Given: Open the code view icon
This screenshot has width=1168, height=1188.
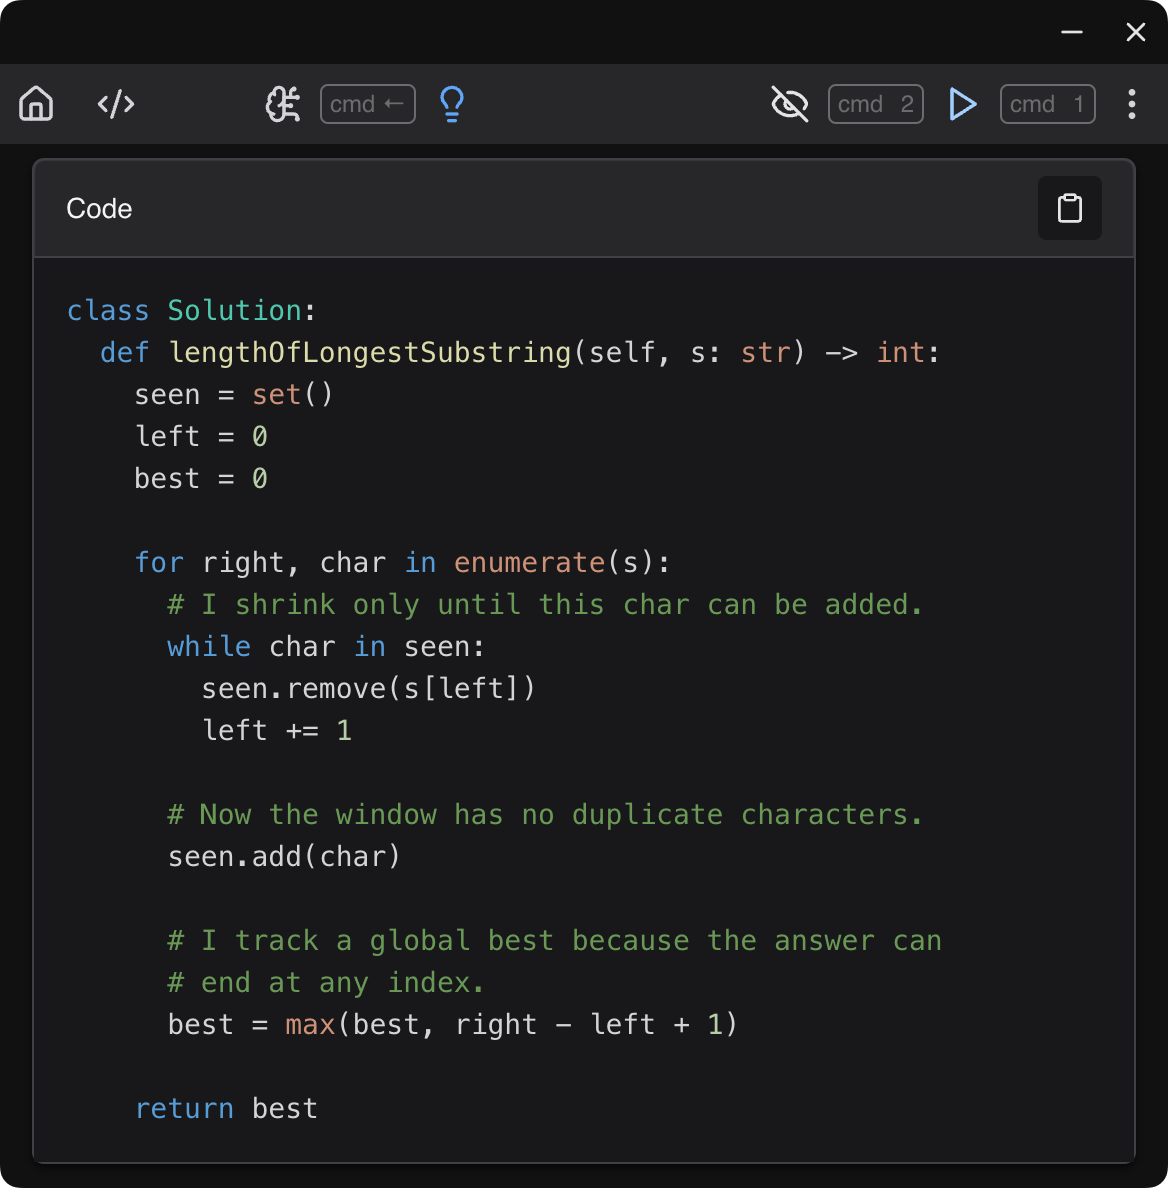Looking at the screenshot, I should coord(116,104).
